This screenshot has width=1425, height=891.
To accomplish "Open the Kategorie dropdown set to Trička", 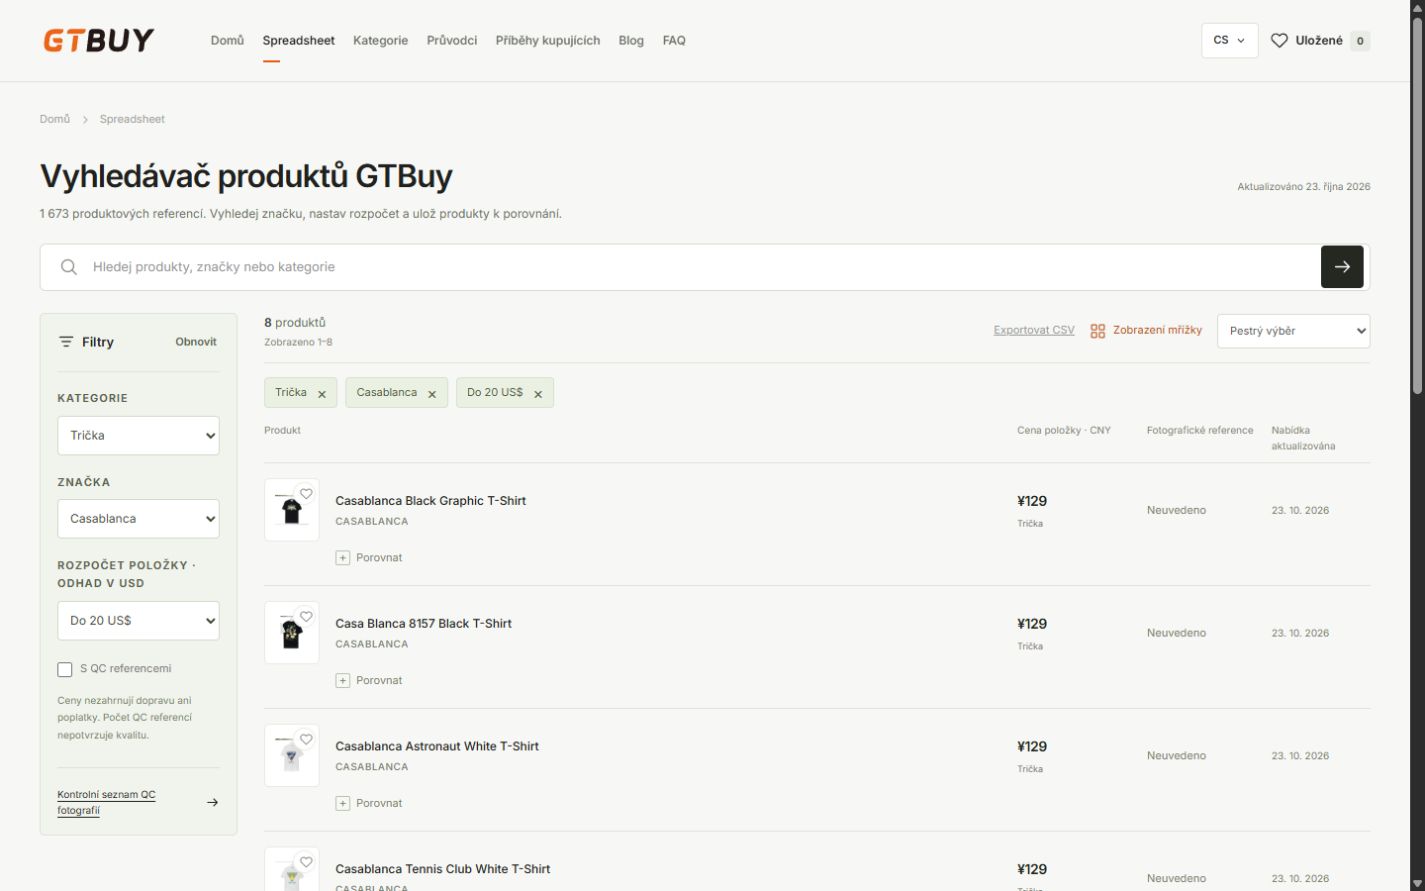I will [138, 436].
